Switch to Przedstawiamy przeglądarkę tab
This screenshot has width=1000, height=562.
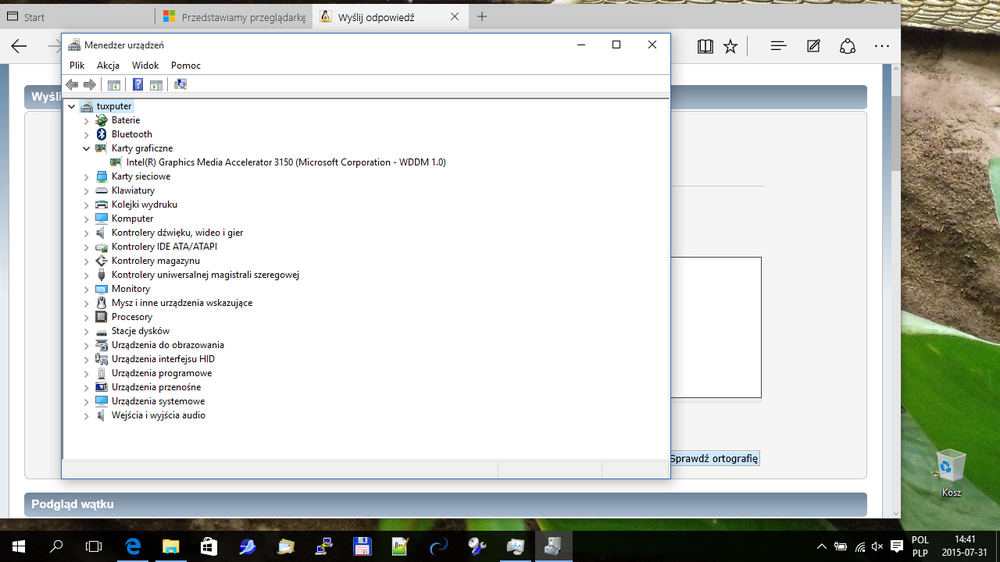point(234,17)
